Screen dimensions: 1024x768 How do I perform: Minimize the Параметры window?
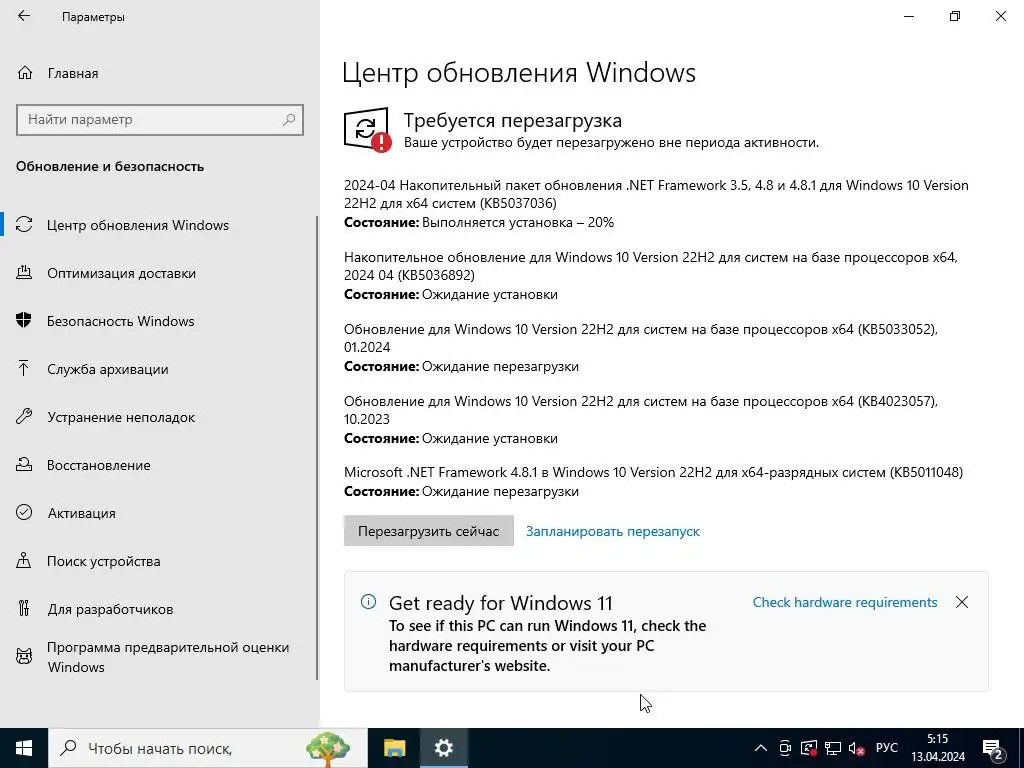point(909,16)
